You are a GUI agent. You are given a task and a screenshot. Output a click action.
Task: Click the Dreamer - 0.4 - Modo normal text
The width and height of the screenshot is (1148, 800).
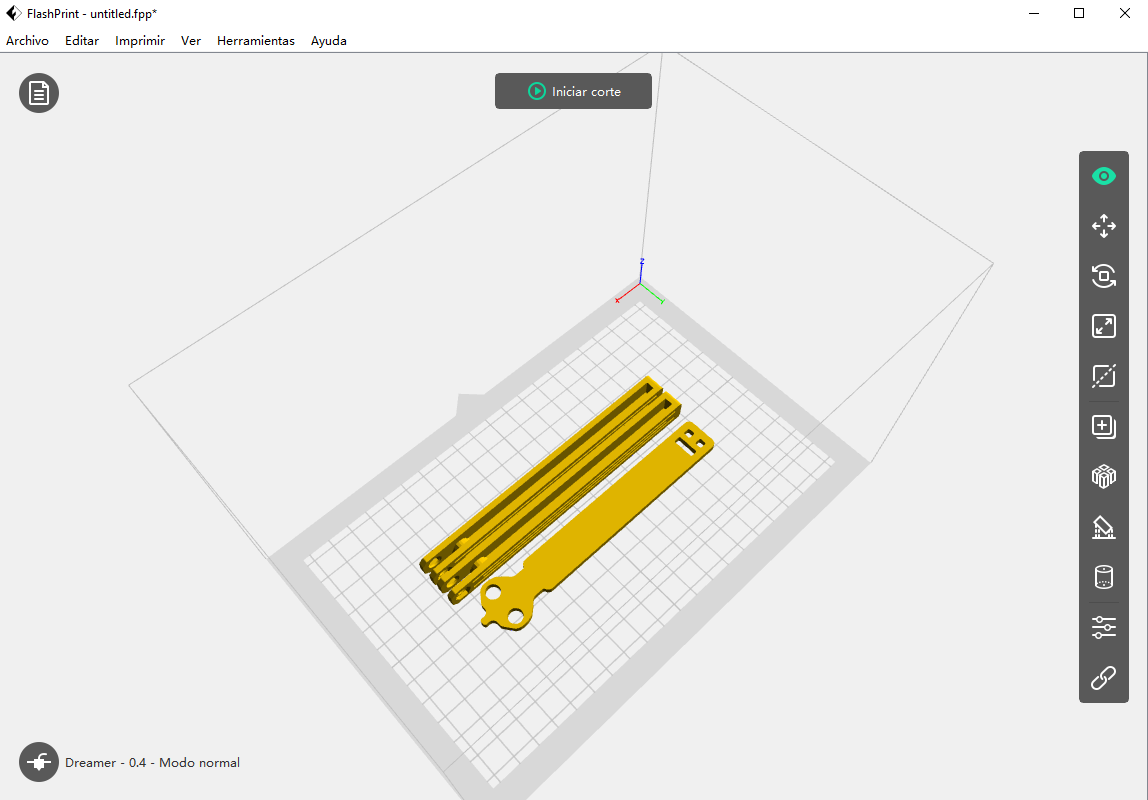[x=152, y=763]
